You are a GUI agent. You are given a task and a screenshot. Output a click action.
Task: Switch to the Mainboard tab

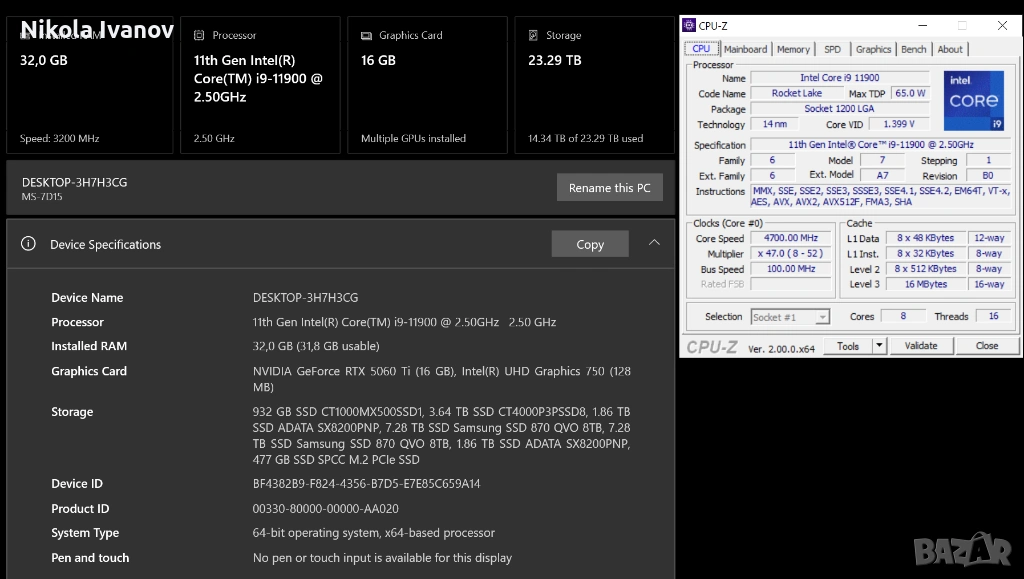pyautogui.click(x=745, y=49)
